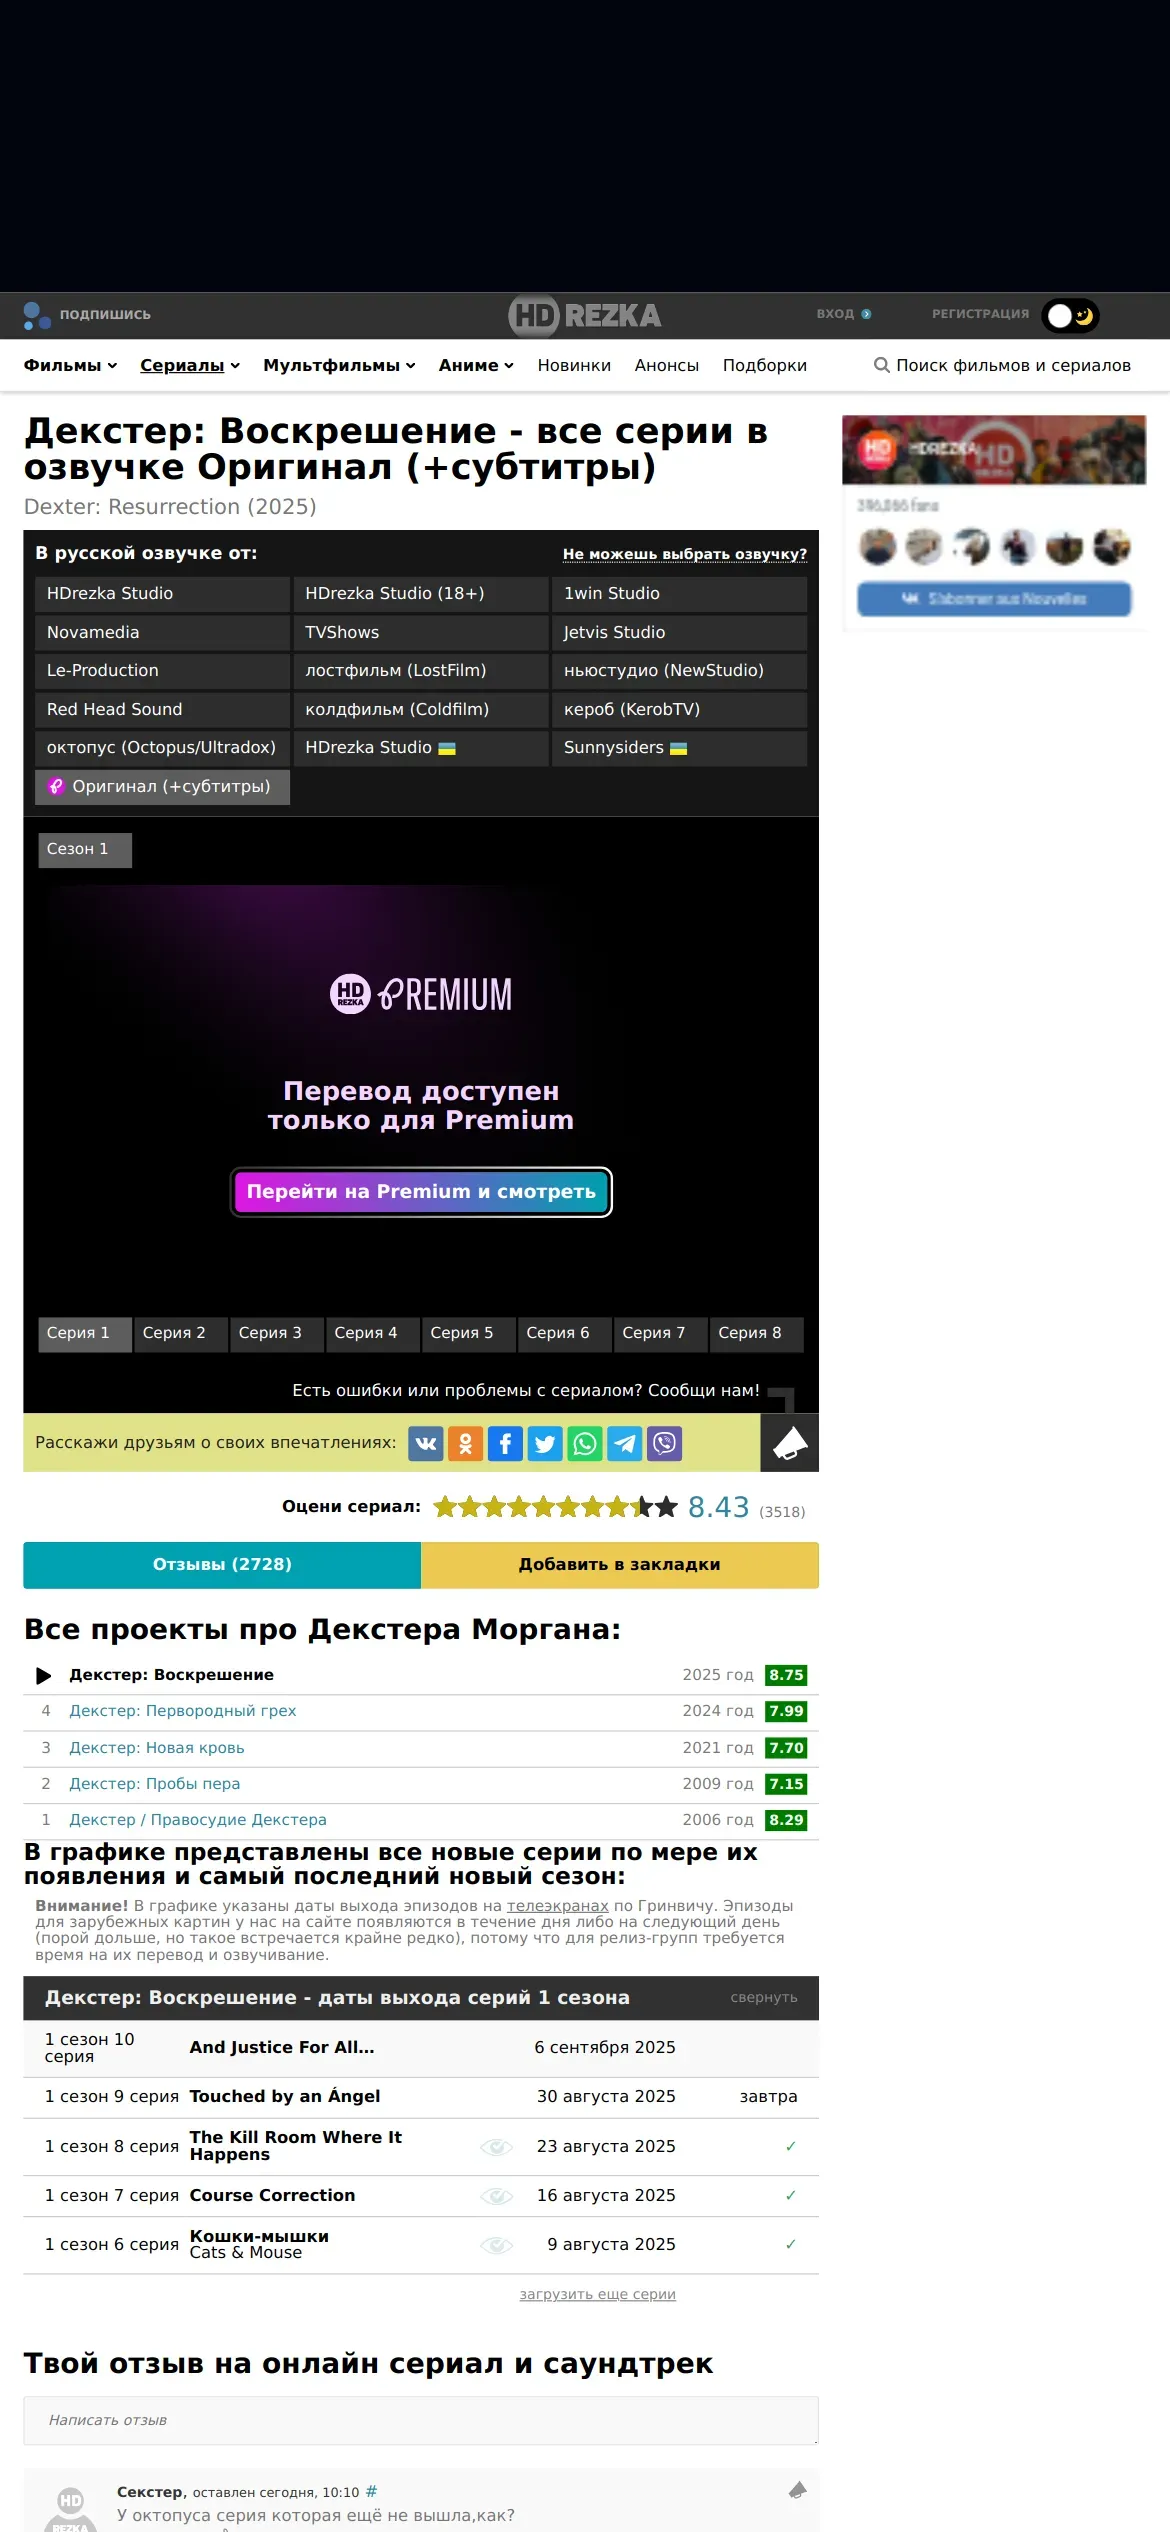Share via VK icon
This screenshot has height=2532, width=1170.
[x=426, y=1444]
